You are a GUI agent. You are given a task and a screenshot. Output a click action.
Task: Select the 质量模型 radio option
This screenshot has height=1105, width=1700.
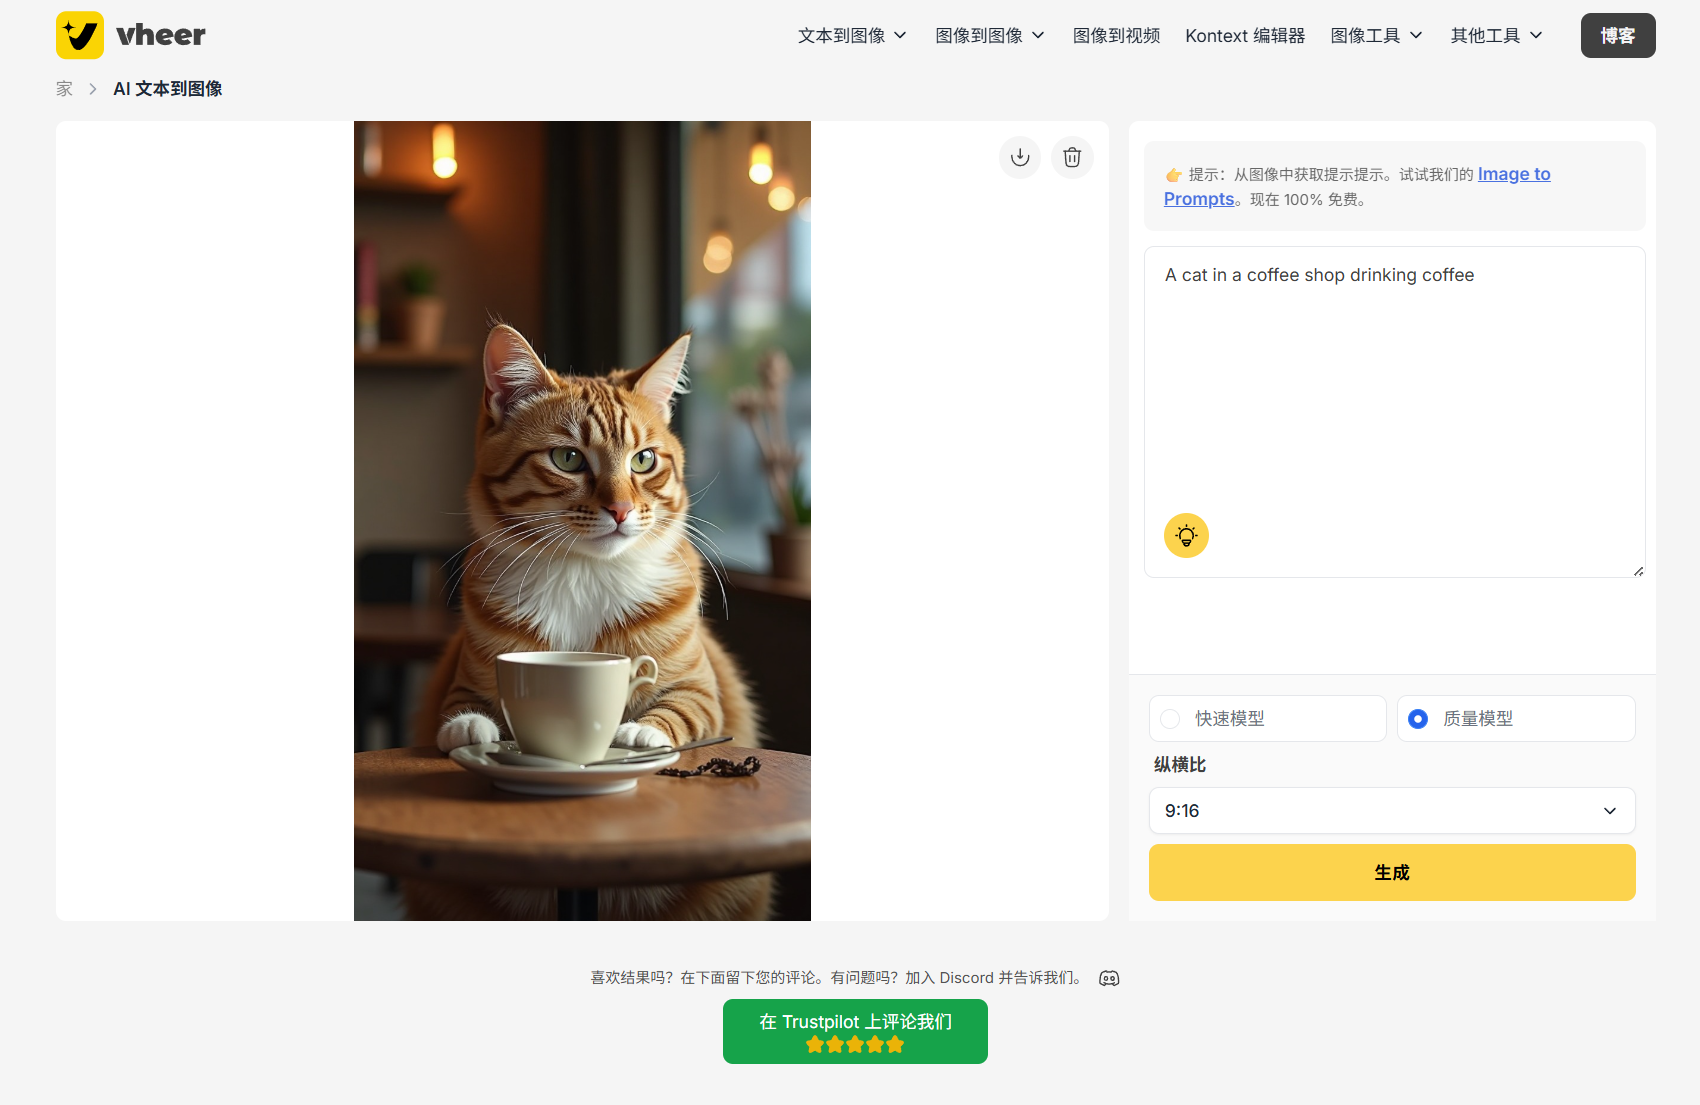[1516, 718]
